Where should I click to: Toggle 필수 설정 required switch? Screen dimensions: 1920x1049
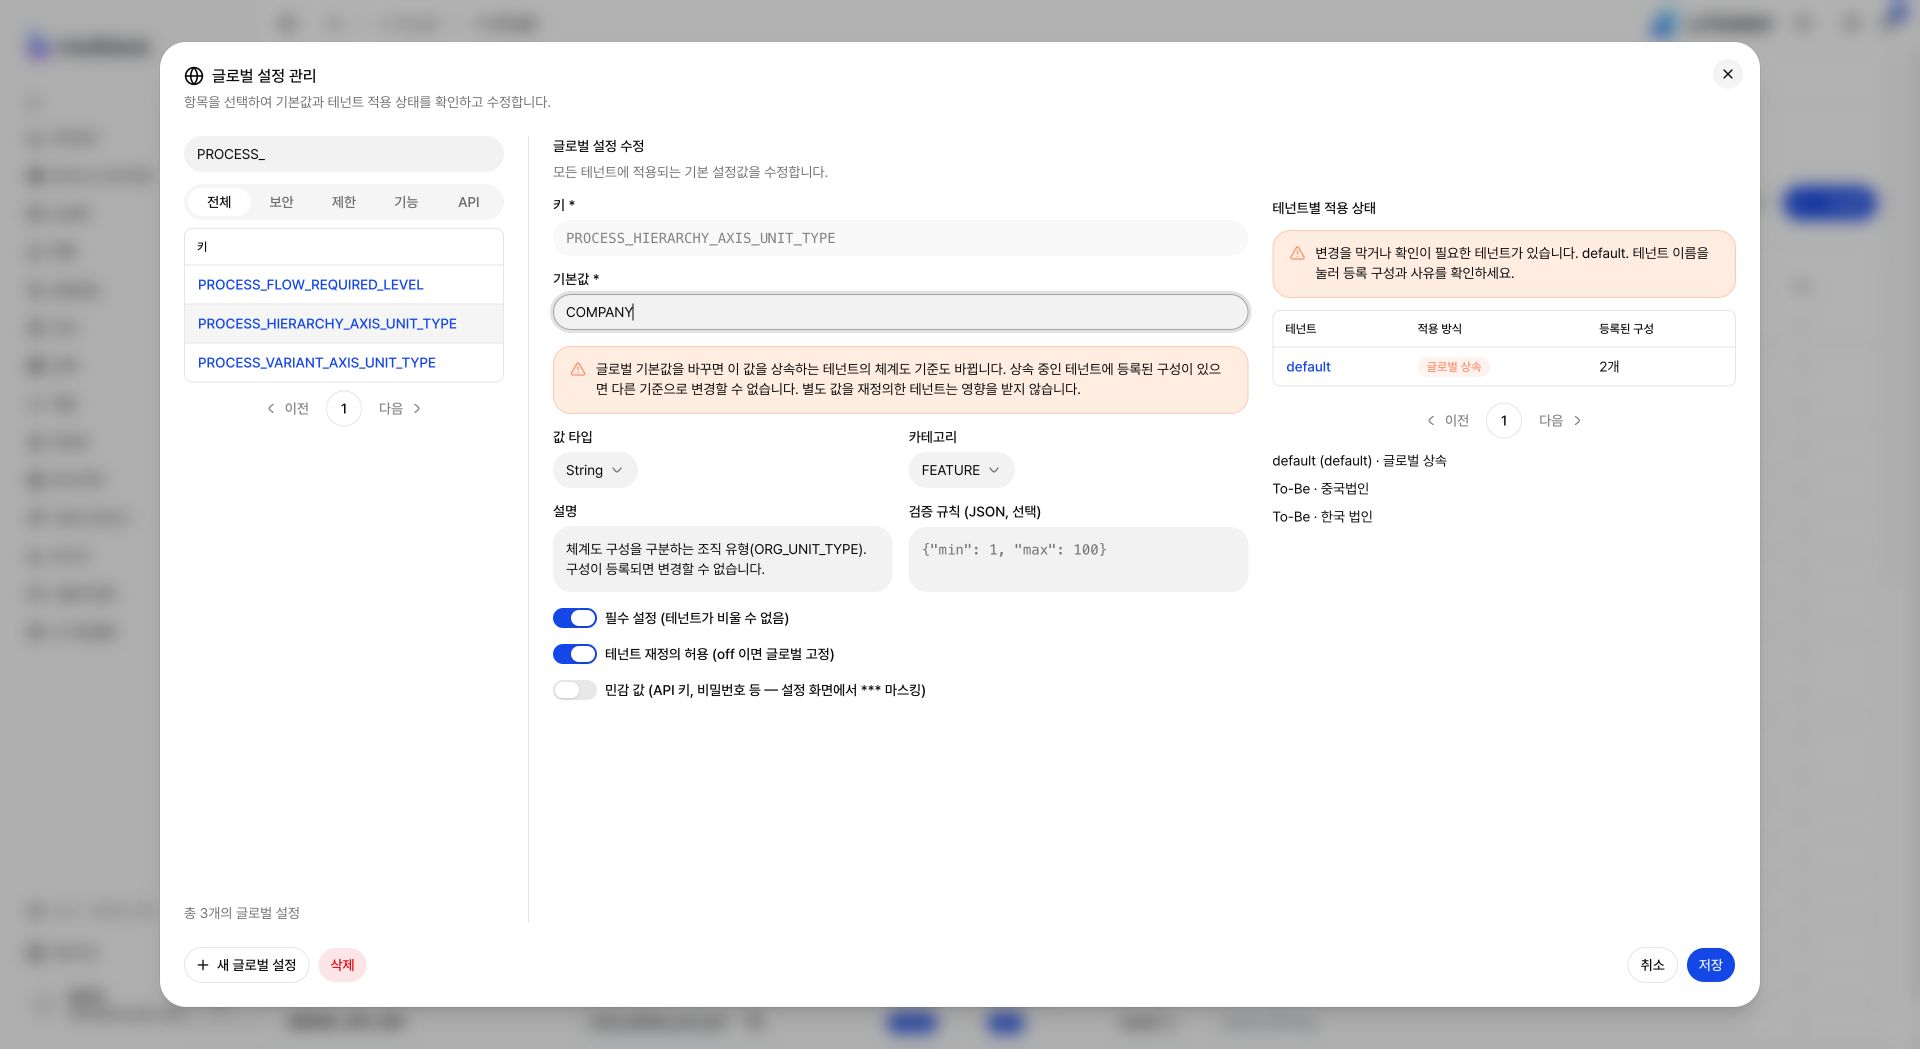coord(575,618)
